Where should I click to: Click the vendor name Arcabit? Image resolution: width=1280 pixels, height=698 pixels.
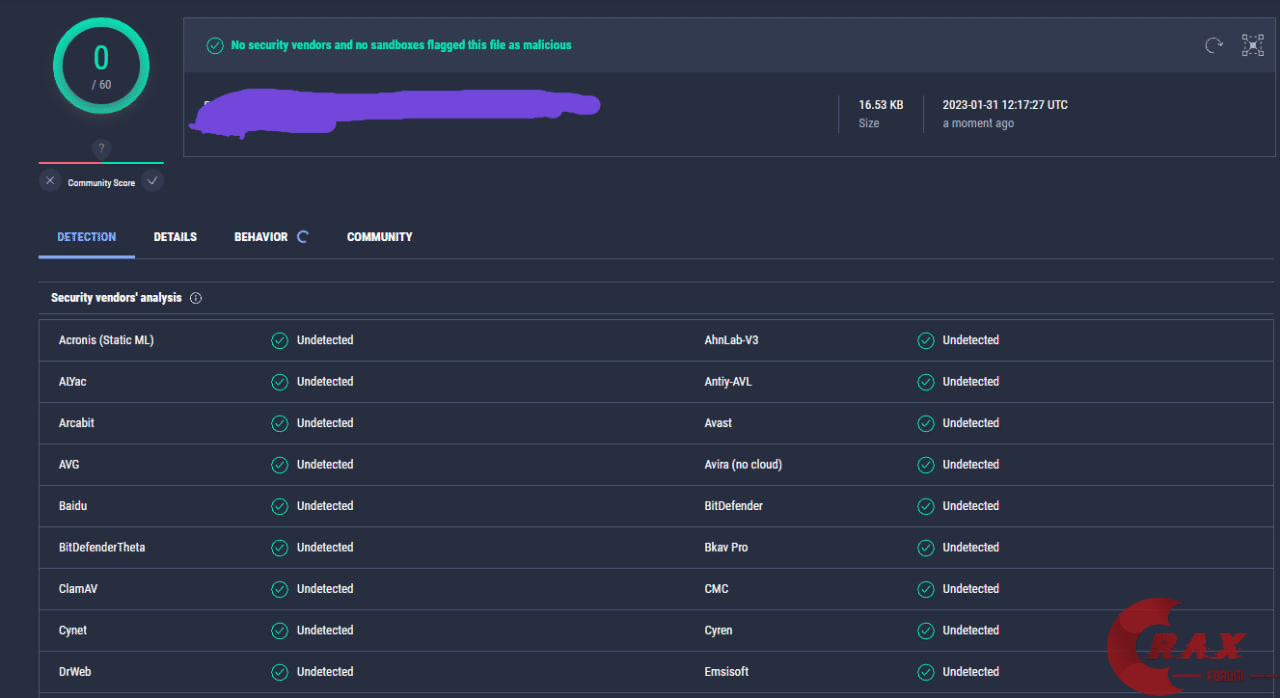click(77, 423)
